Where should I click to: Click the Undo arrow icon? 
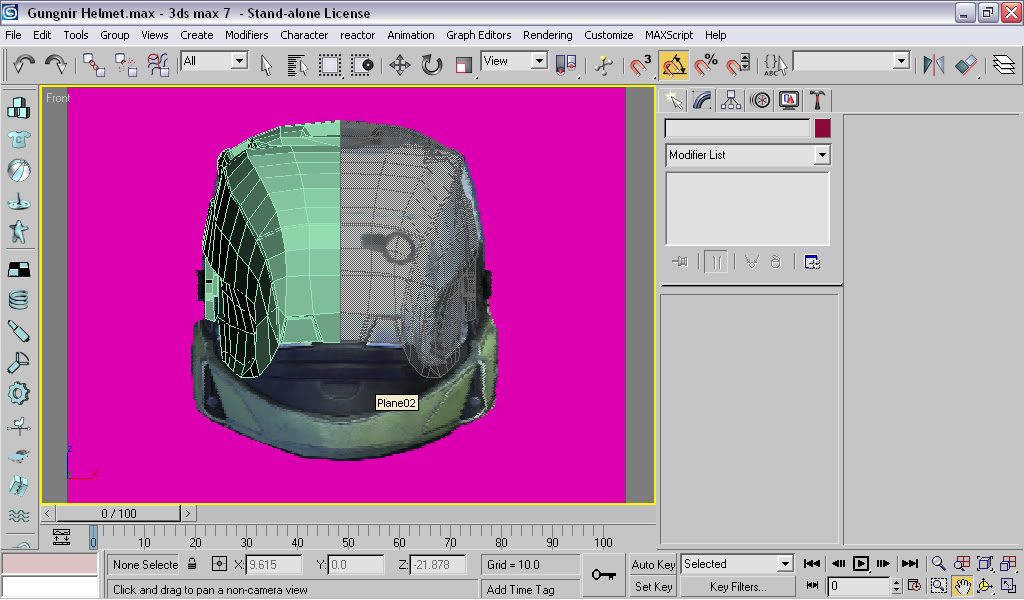24,66
